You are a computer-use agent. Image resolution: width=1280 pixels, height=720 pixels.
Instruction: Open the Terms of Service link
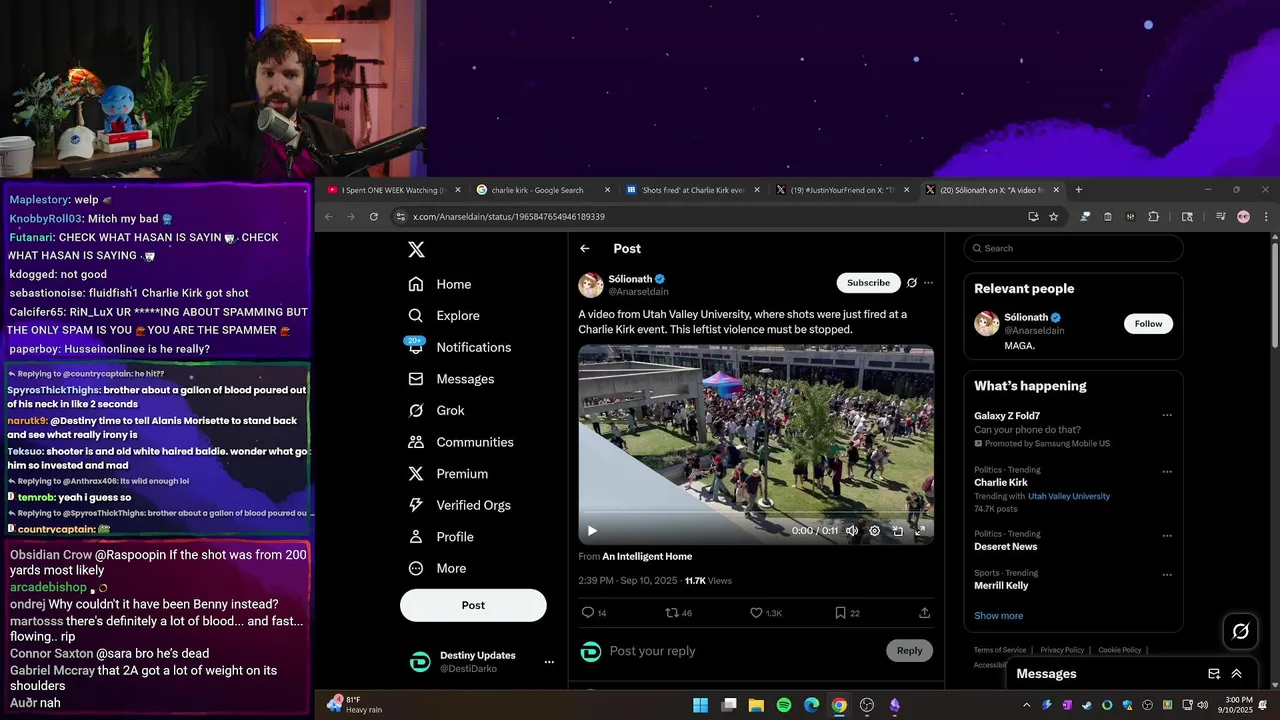tap(1000, 650)
